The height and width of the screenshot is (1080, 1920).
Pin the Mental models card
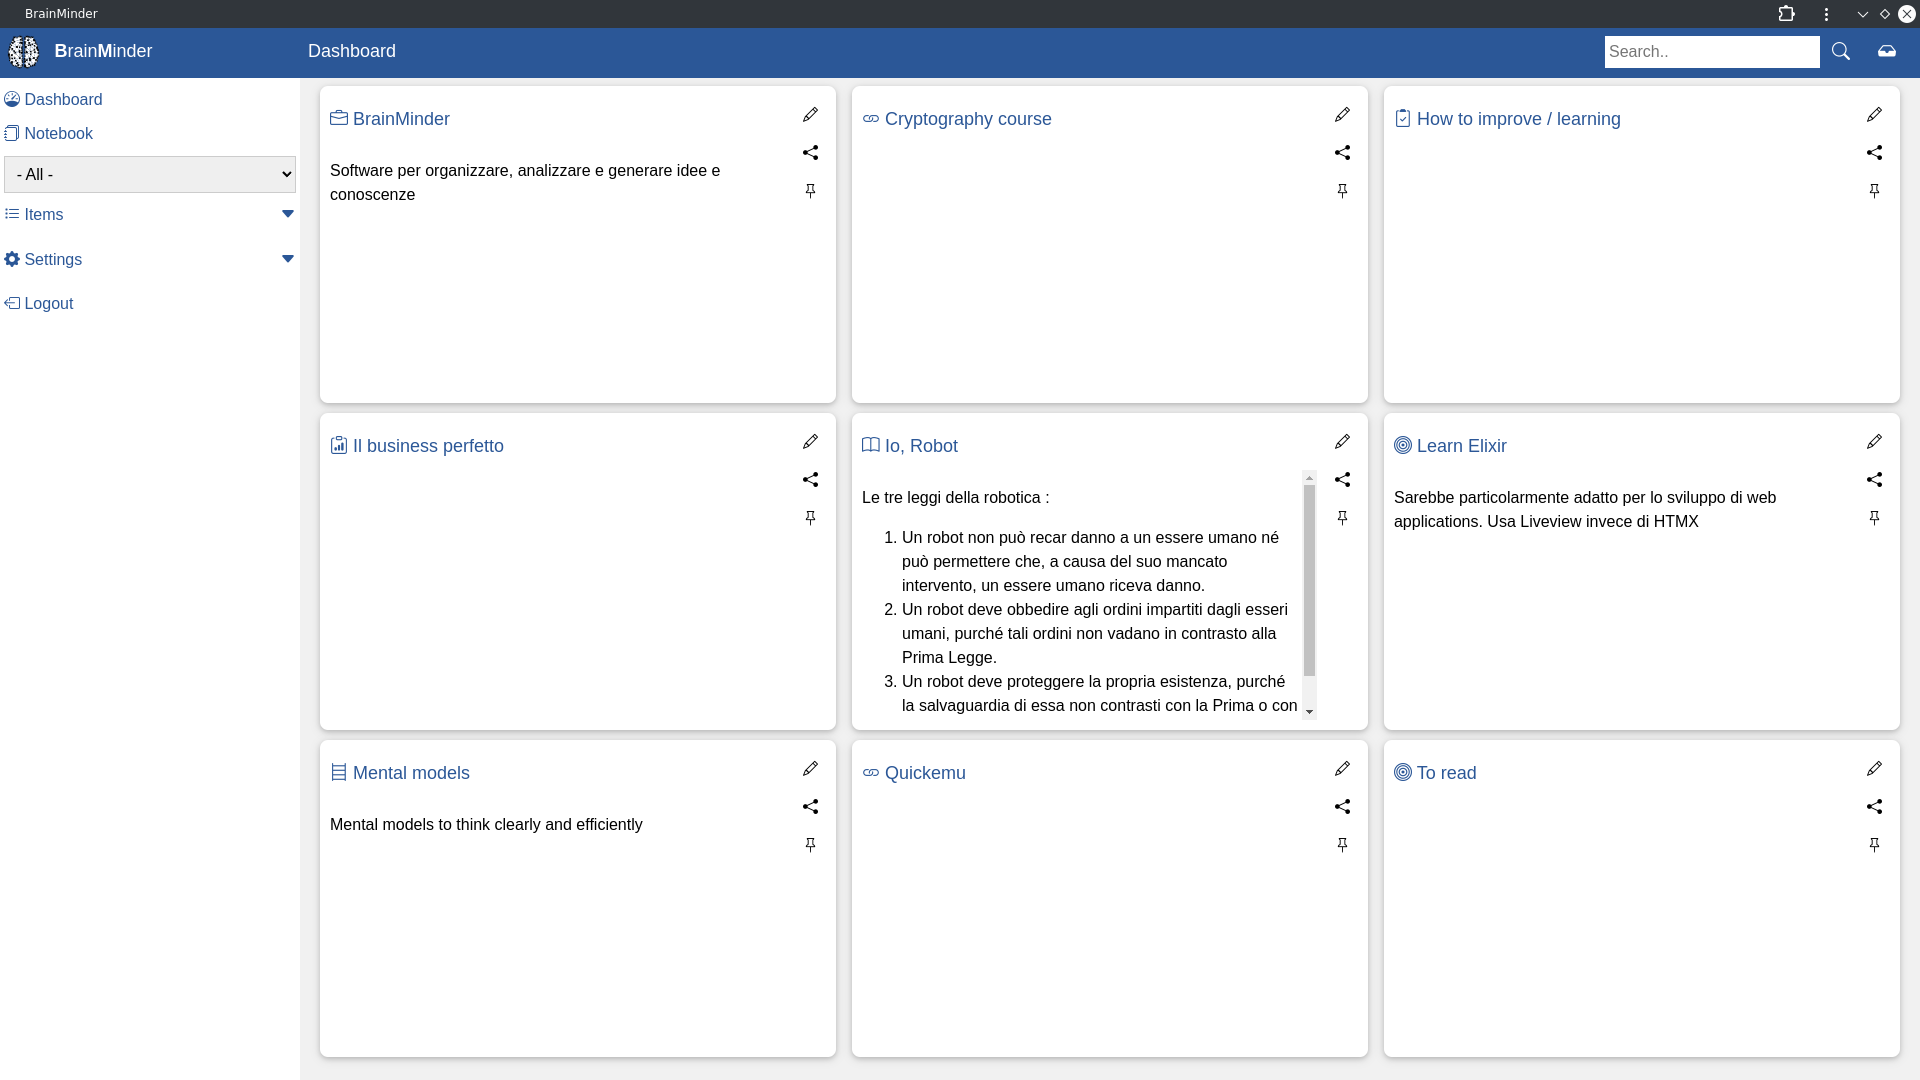click(x=810, y=845)
